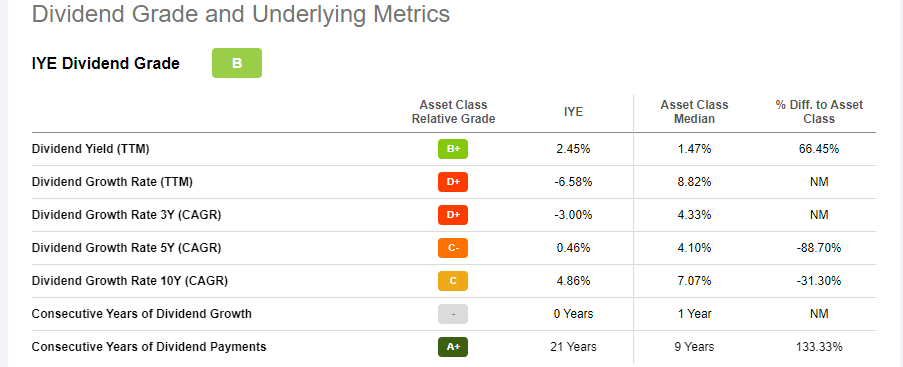Click the yellow C grade badge
Screen dimensions: 903x367
pyautogui.click(x=453, y=281)
